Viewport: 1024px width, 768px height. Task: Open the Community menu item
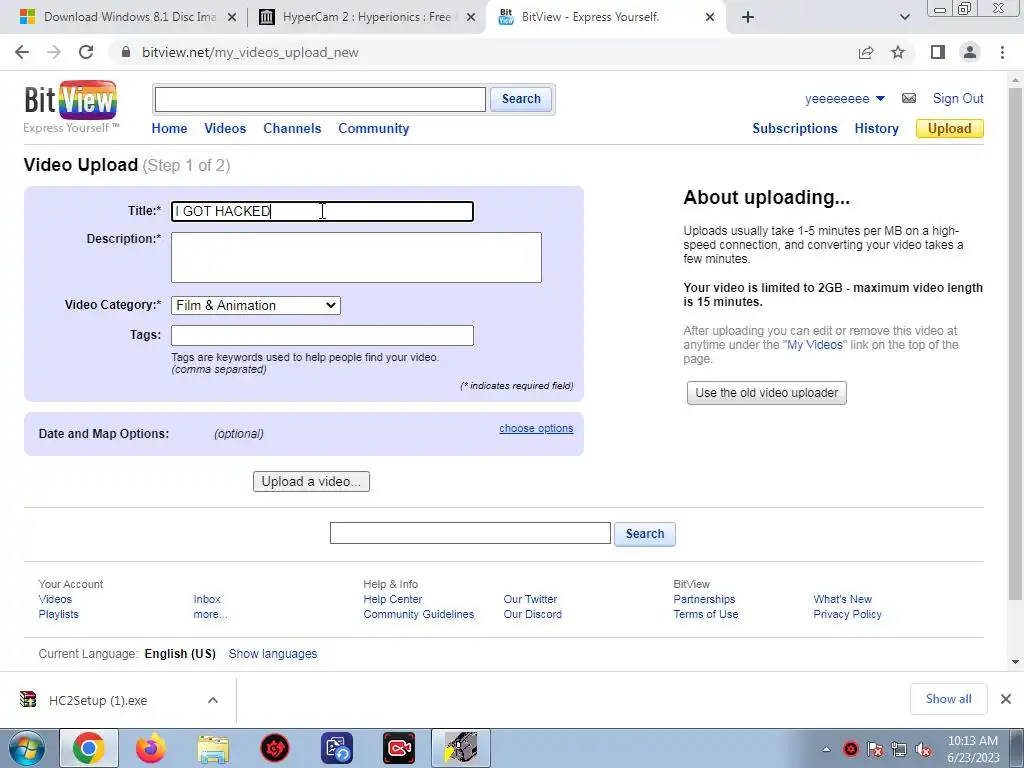click(374, 129)
